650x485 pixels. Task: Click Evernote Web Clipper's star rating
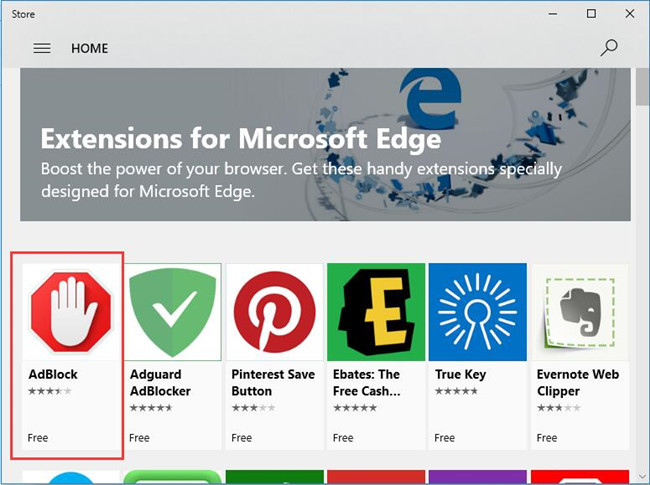[558, 408]
